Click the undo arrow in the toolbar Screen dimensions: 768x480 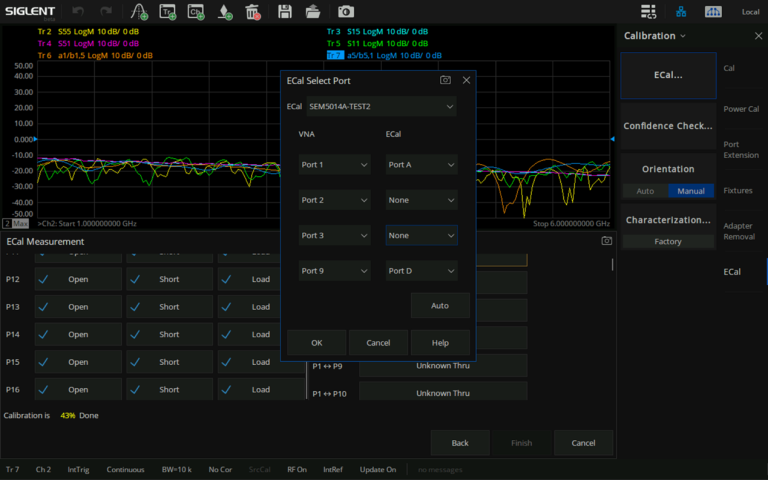(79, 12)
